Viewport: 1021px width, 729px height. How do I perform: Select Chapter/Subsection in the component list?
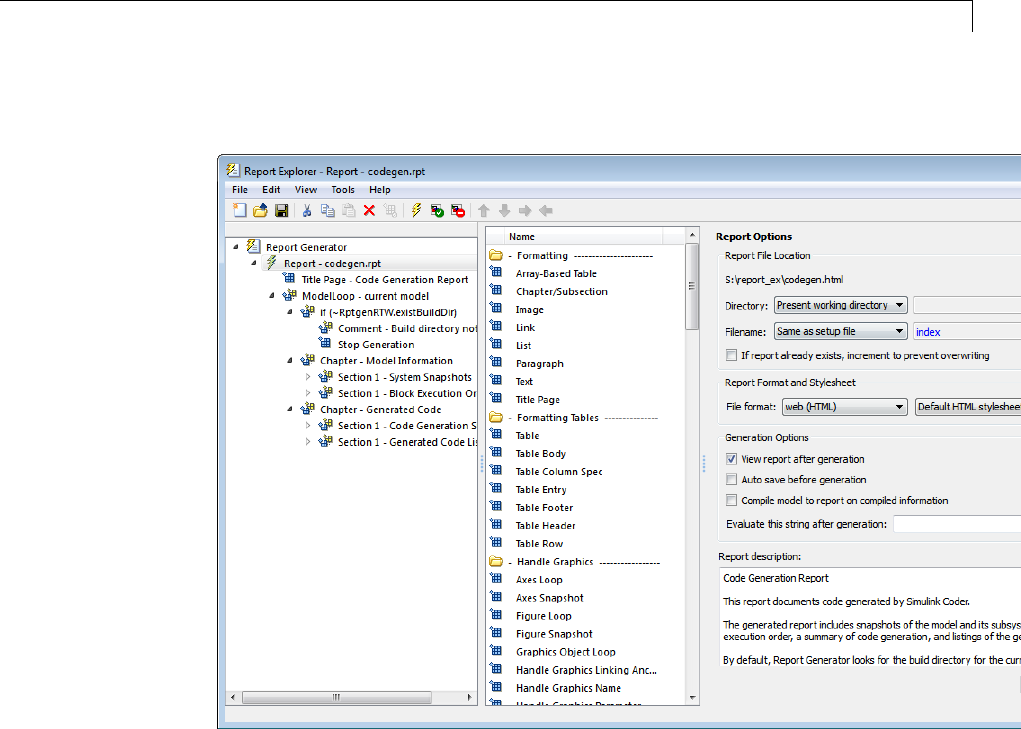pos(561,292)
